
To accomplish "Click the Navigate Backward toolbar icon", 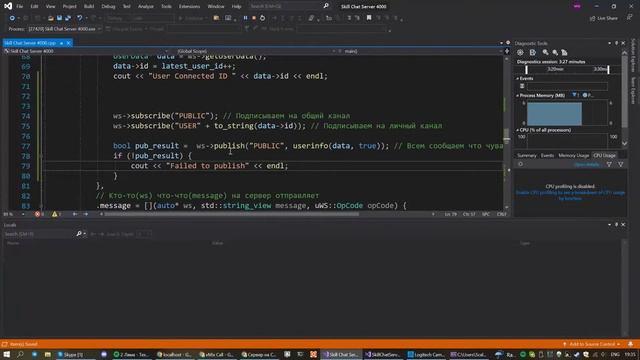I will tap(12, 18).
